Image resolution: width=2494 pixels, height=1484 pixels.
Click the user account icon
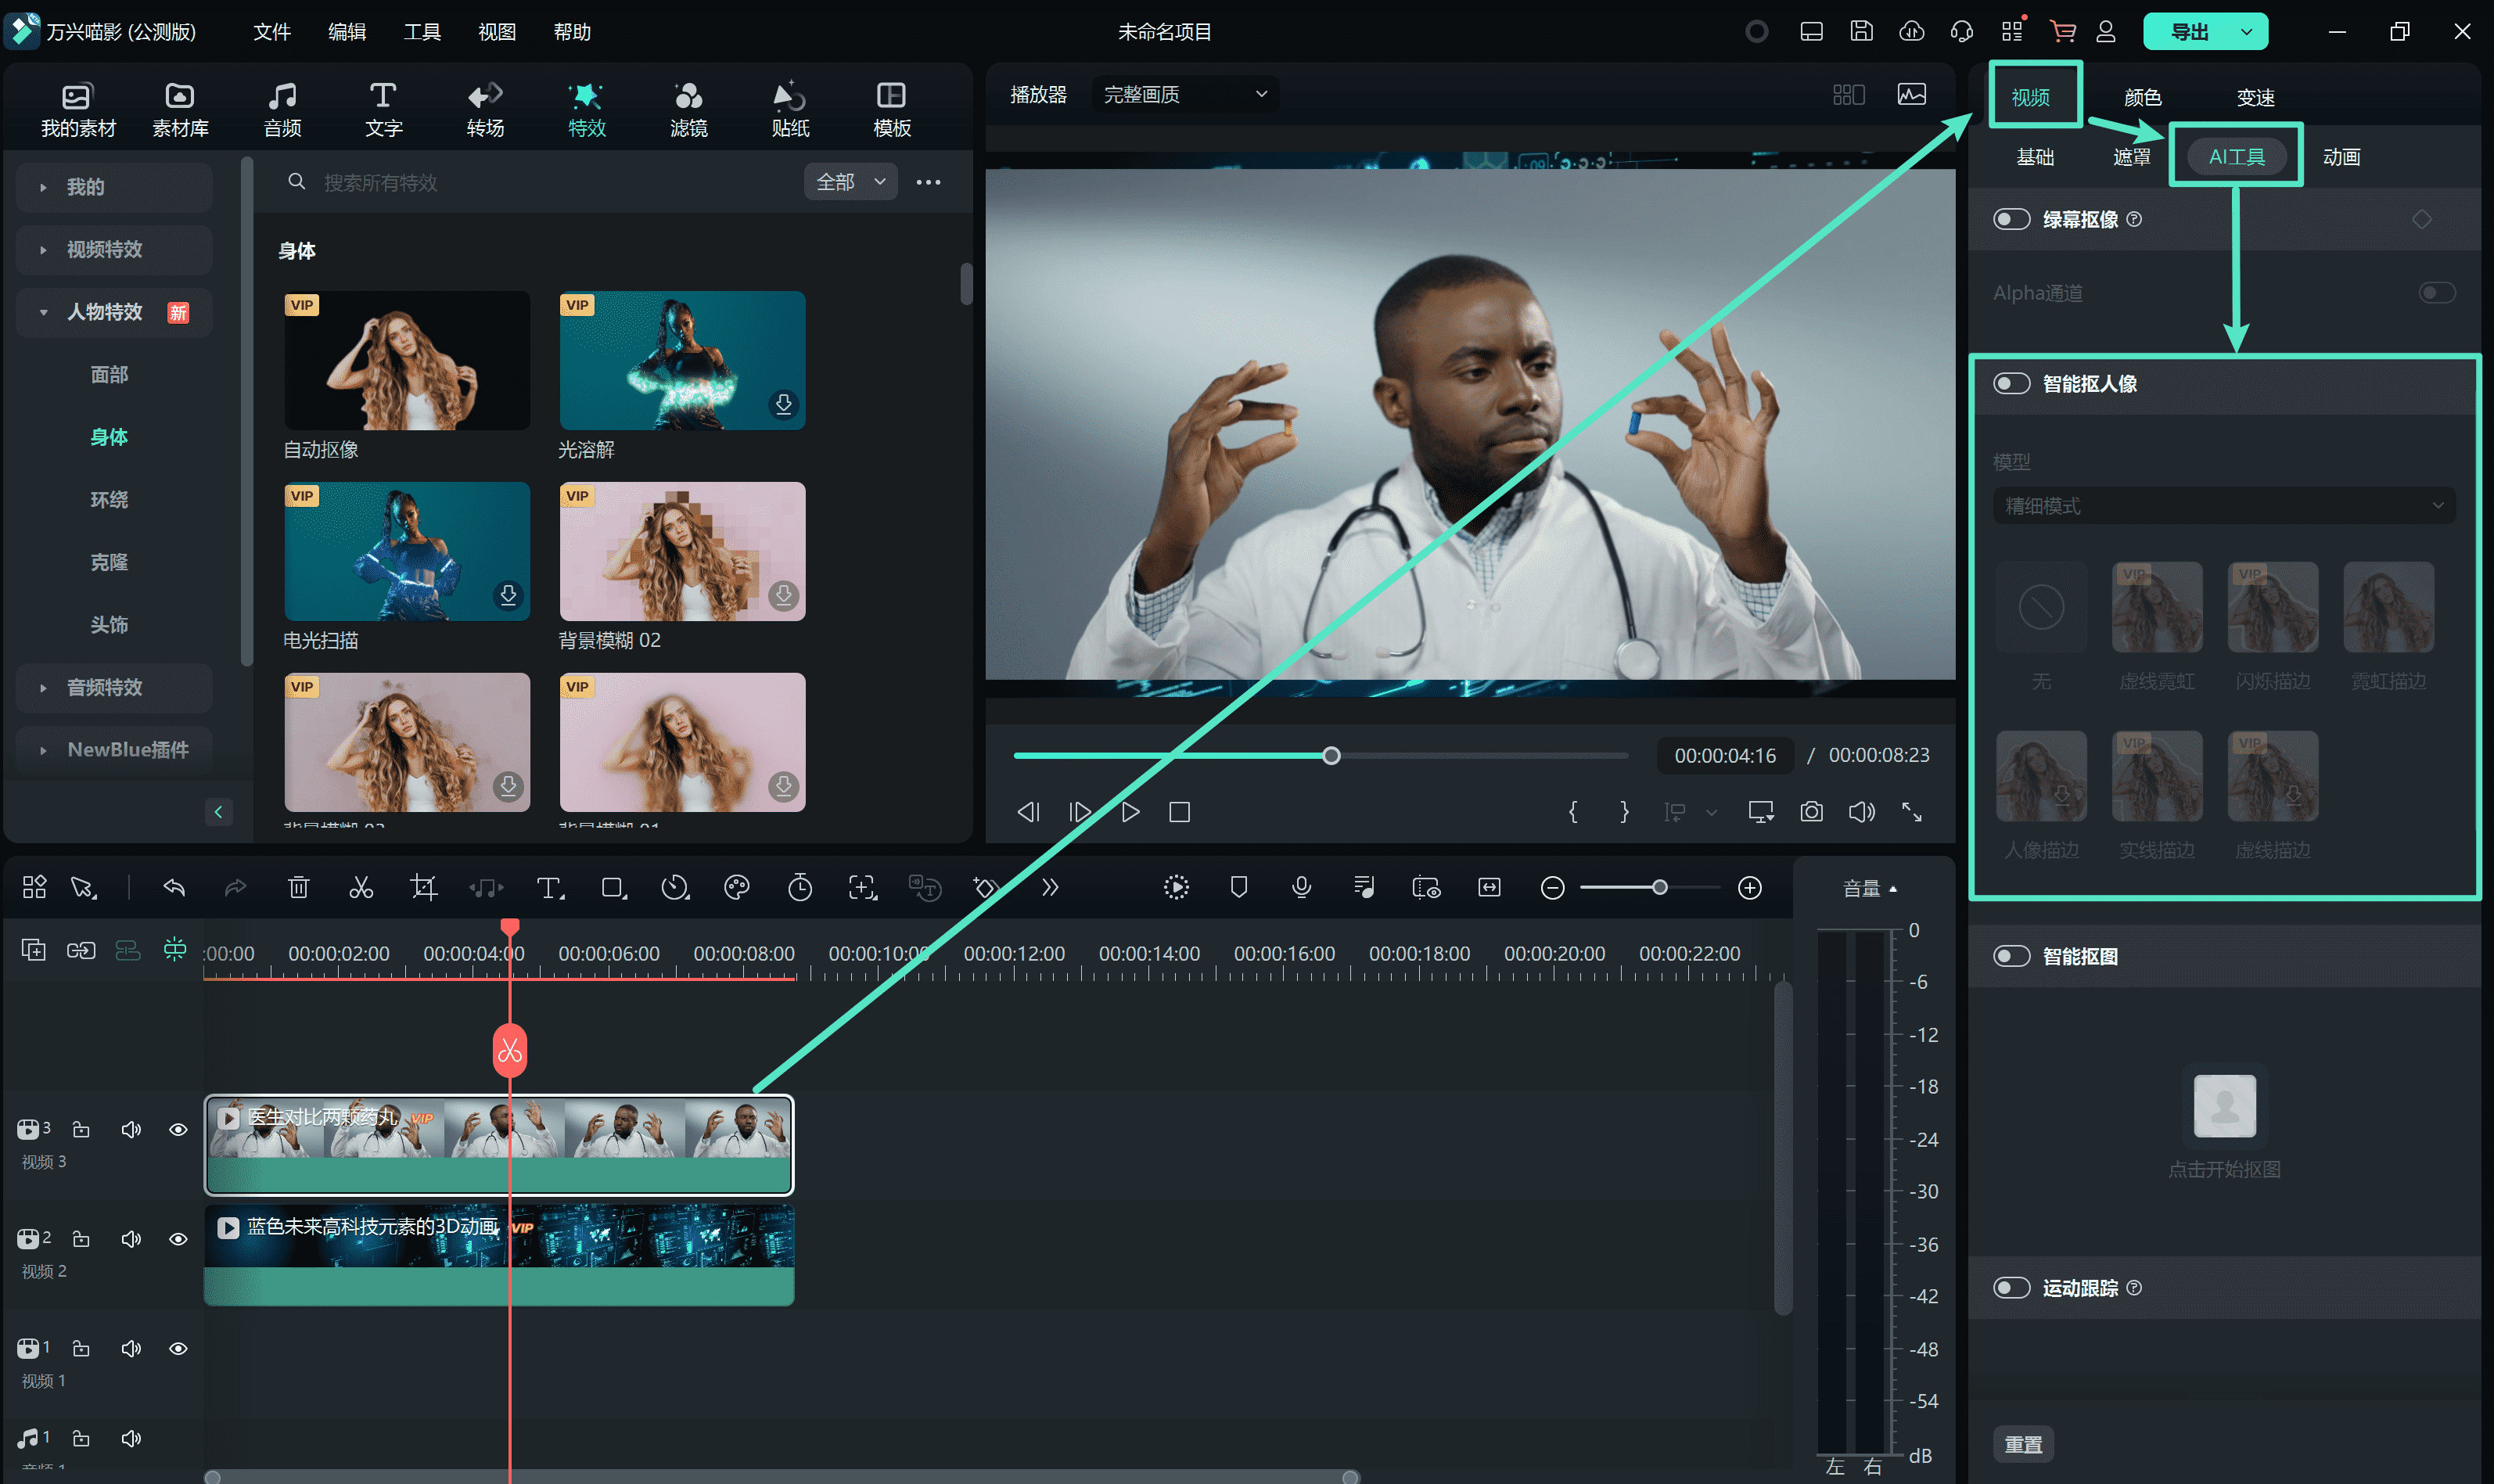pyautogui.click(x=2105, y=31)
